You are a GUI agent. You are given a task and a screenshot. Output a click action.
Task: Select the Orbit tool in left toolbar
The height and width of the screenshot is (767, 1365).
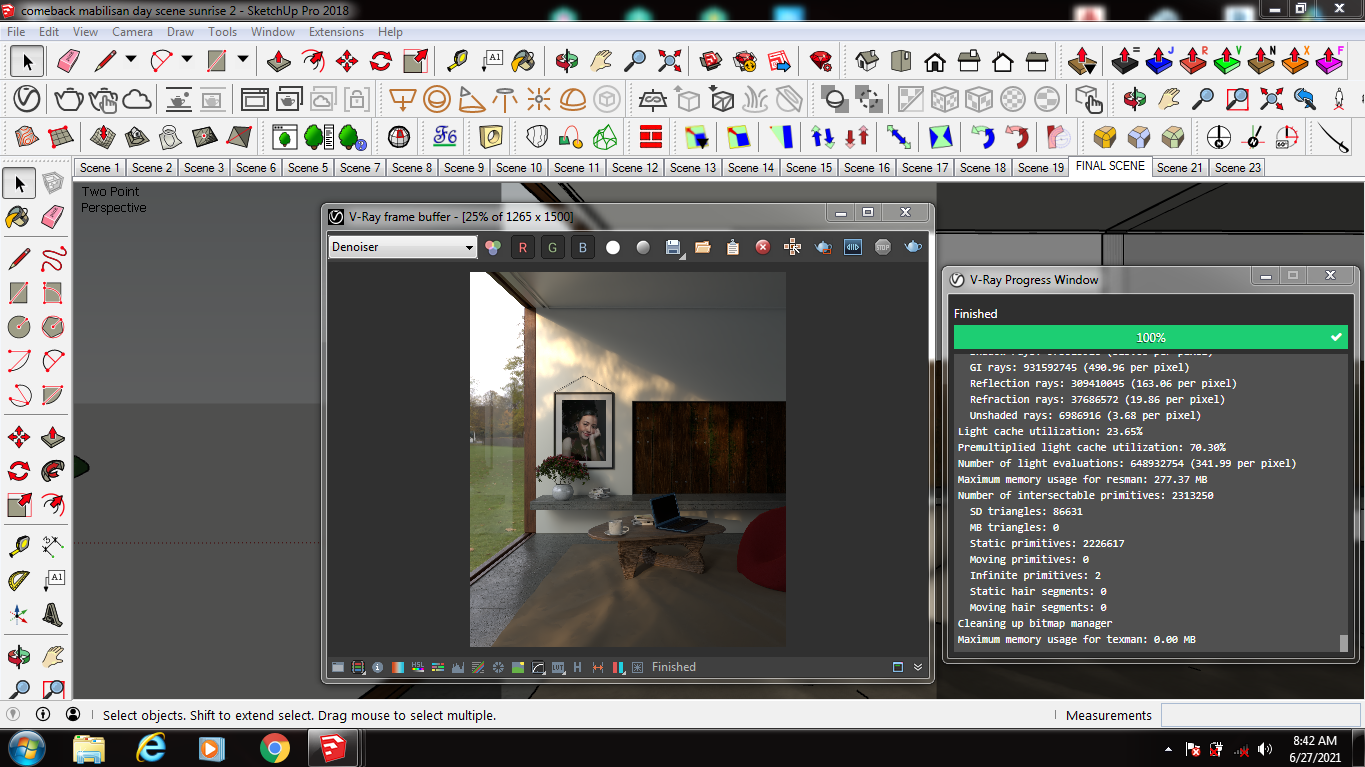pos(18,656)
